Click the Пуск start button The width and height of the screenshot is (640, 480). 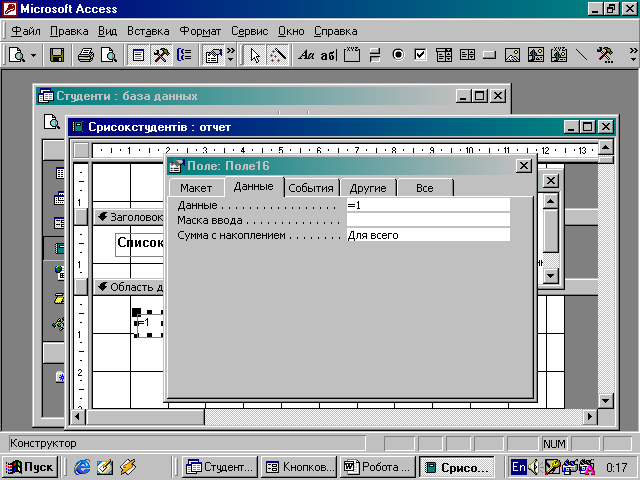tap(29, 467)
